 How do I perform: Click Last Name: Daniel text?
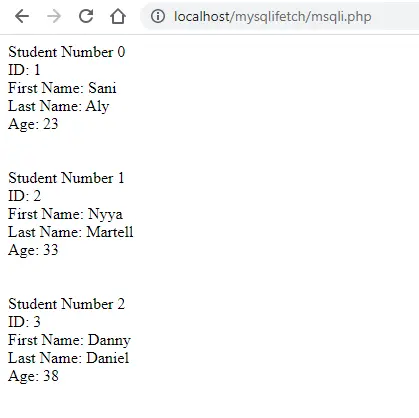coord(69,358)
